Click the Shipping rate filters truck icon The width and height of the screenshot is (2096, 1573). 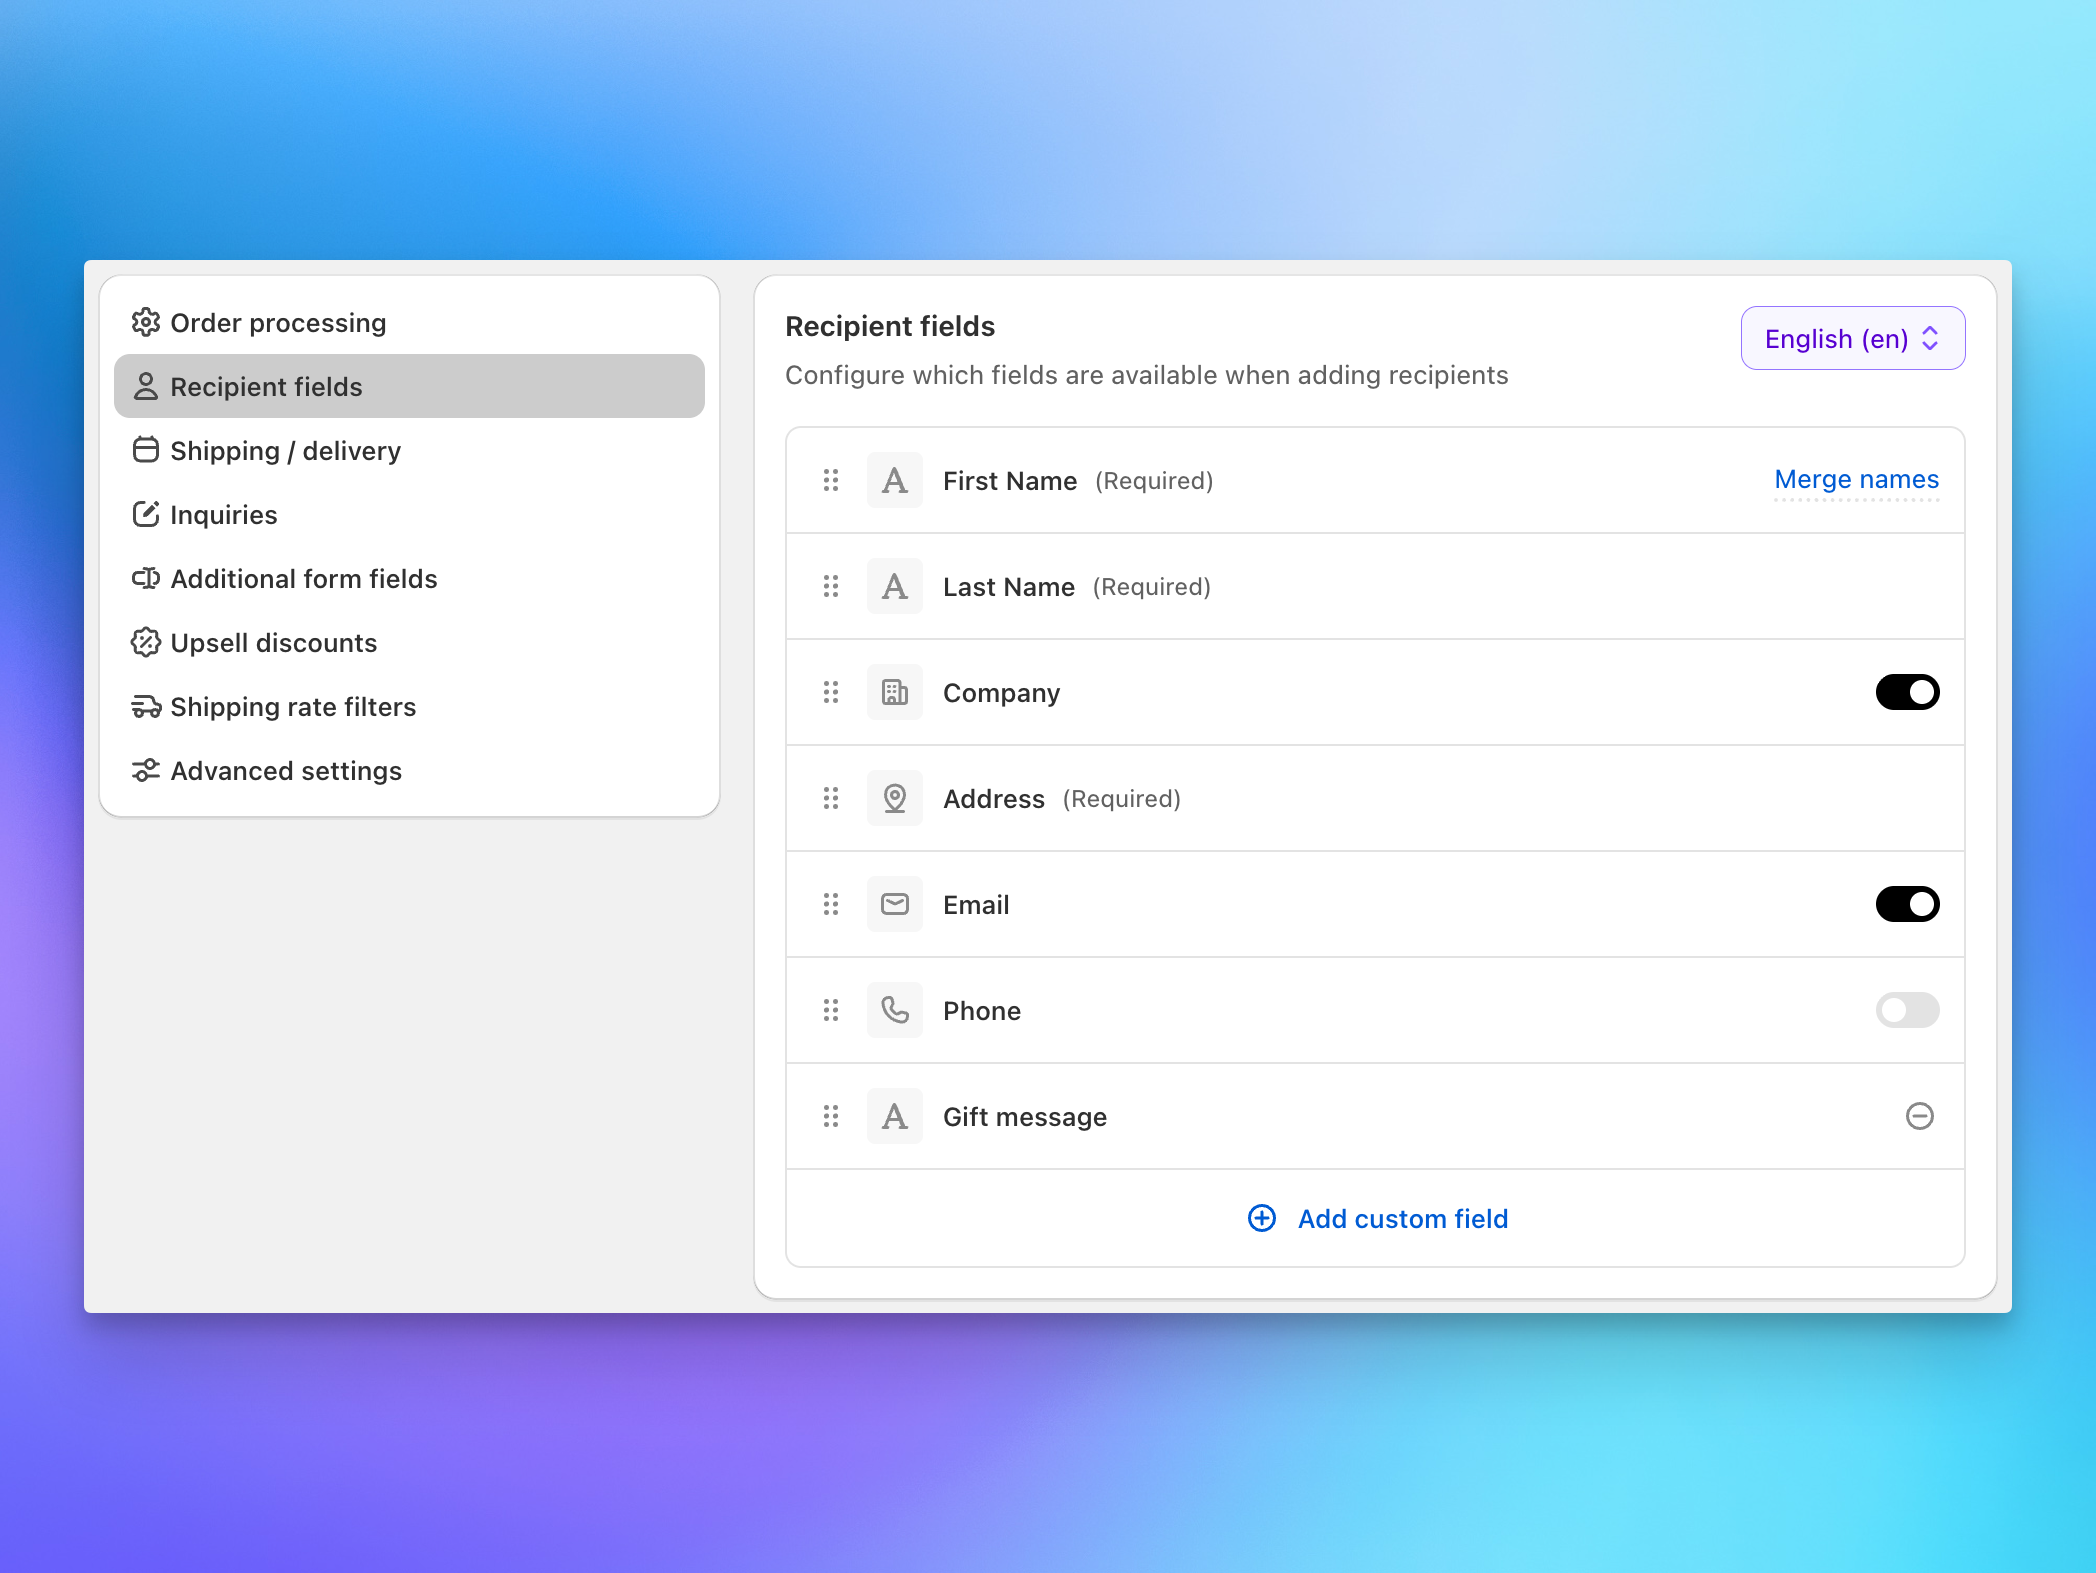coord(146,707)
